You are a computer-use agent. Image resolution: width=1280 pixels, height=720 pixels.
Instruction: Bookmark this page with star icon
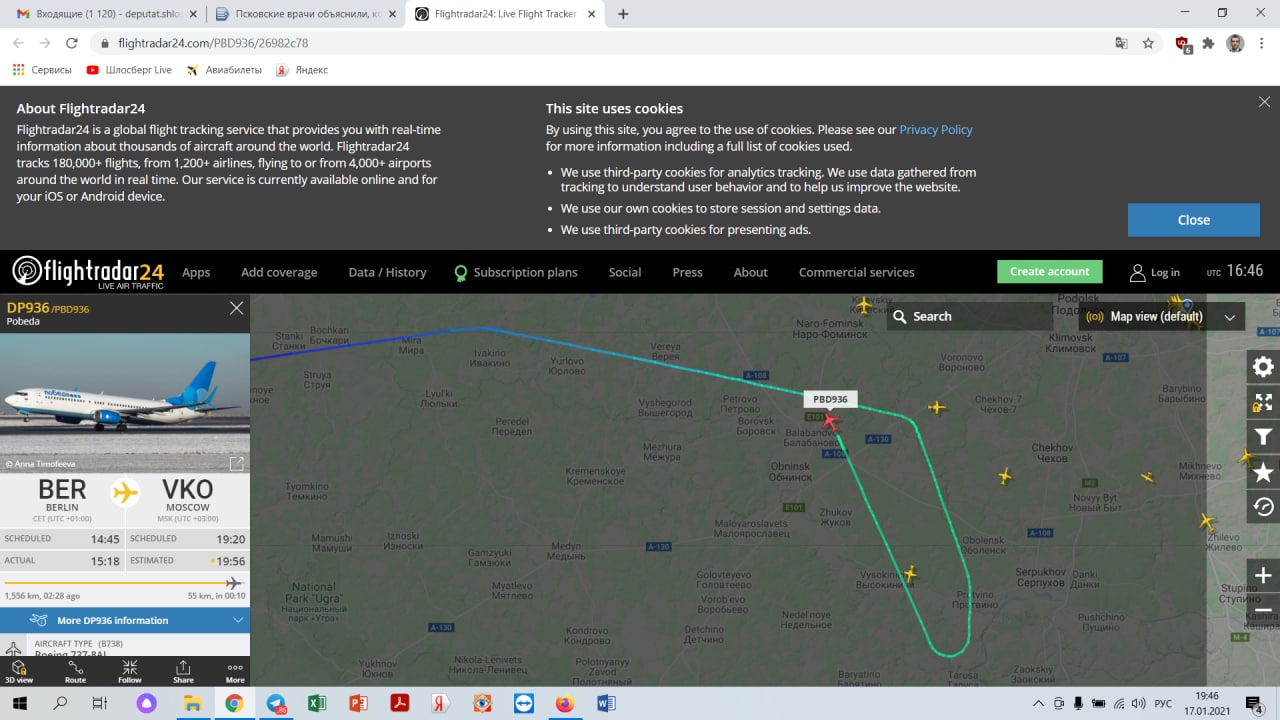pyautogui.click(x=1148, y=43)
